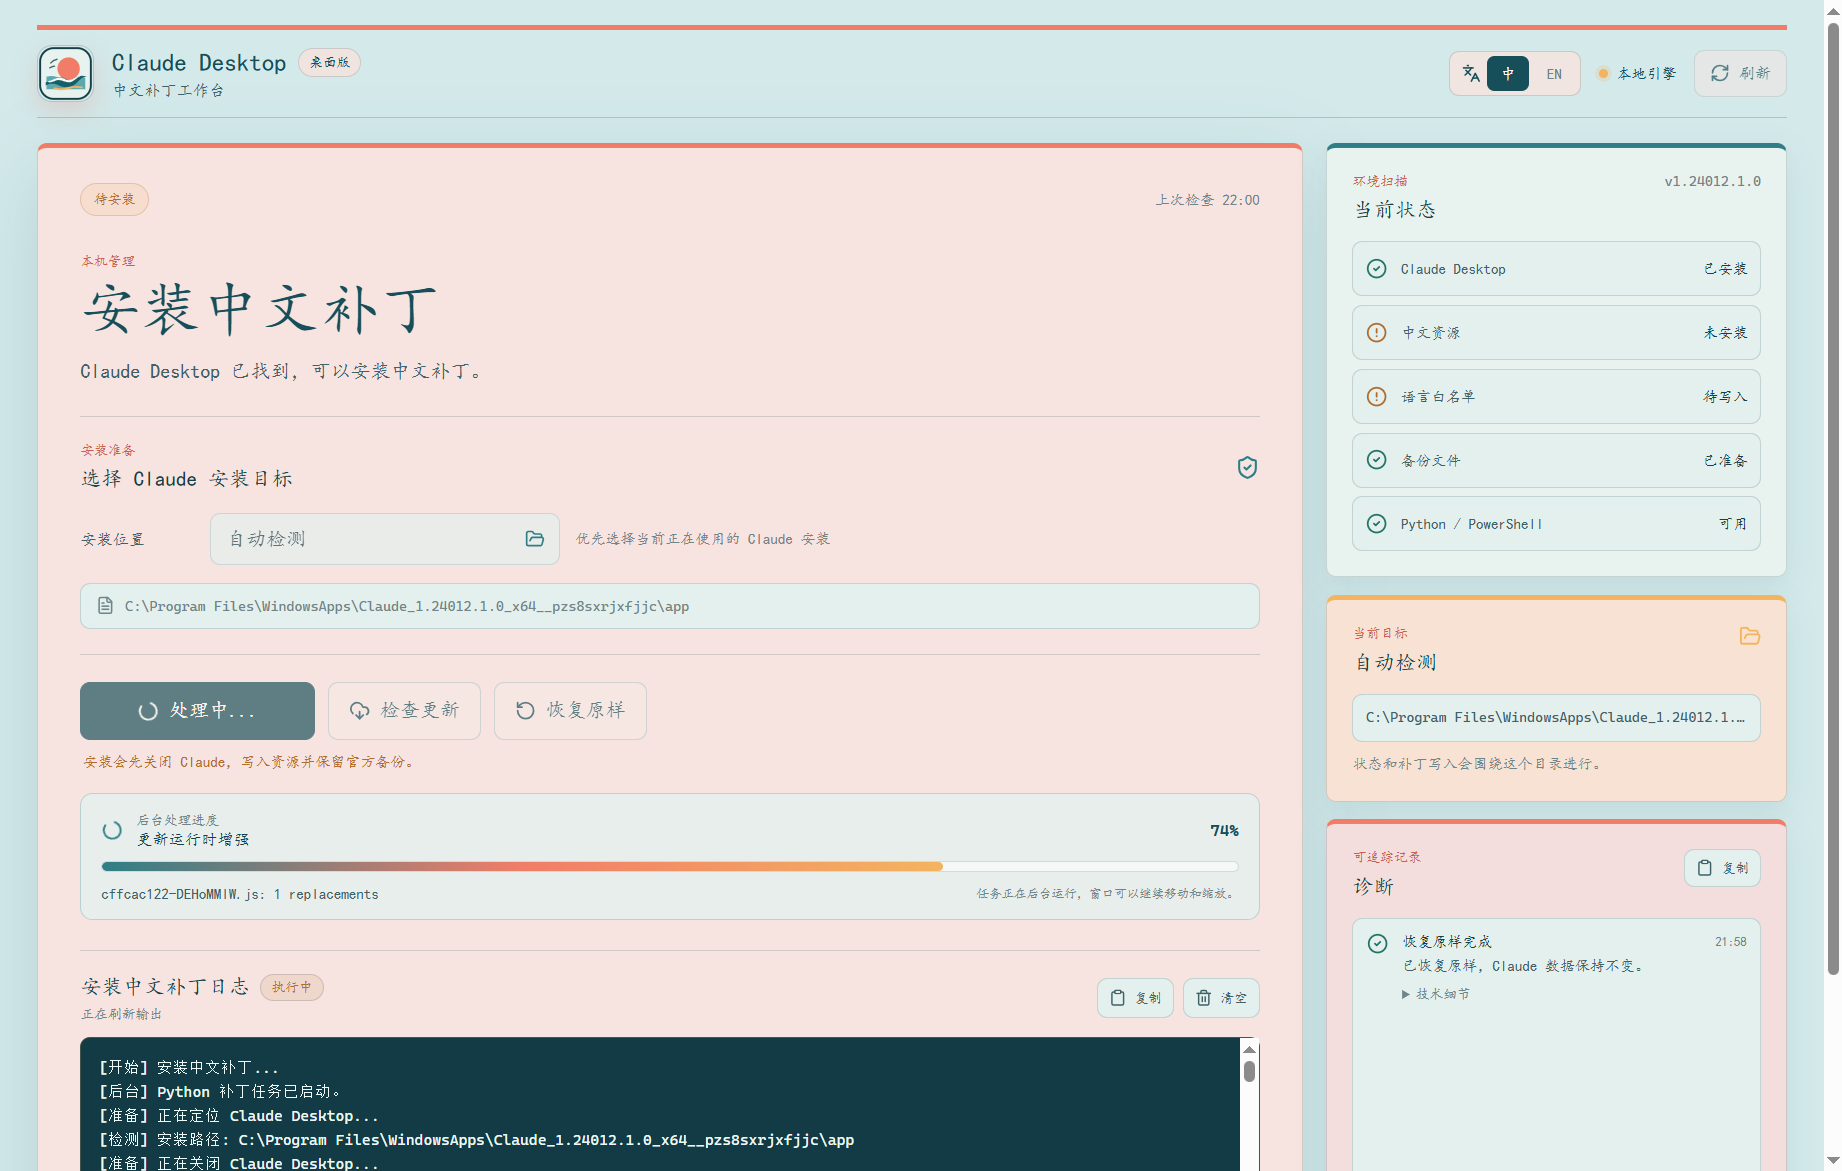
Task: Click the clipboard icon on log 复制
Action: tap(1118, 998)
